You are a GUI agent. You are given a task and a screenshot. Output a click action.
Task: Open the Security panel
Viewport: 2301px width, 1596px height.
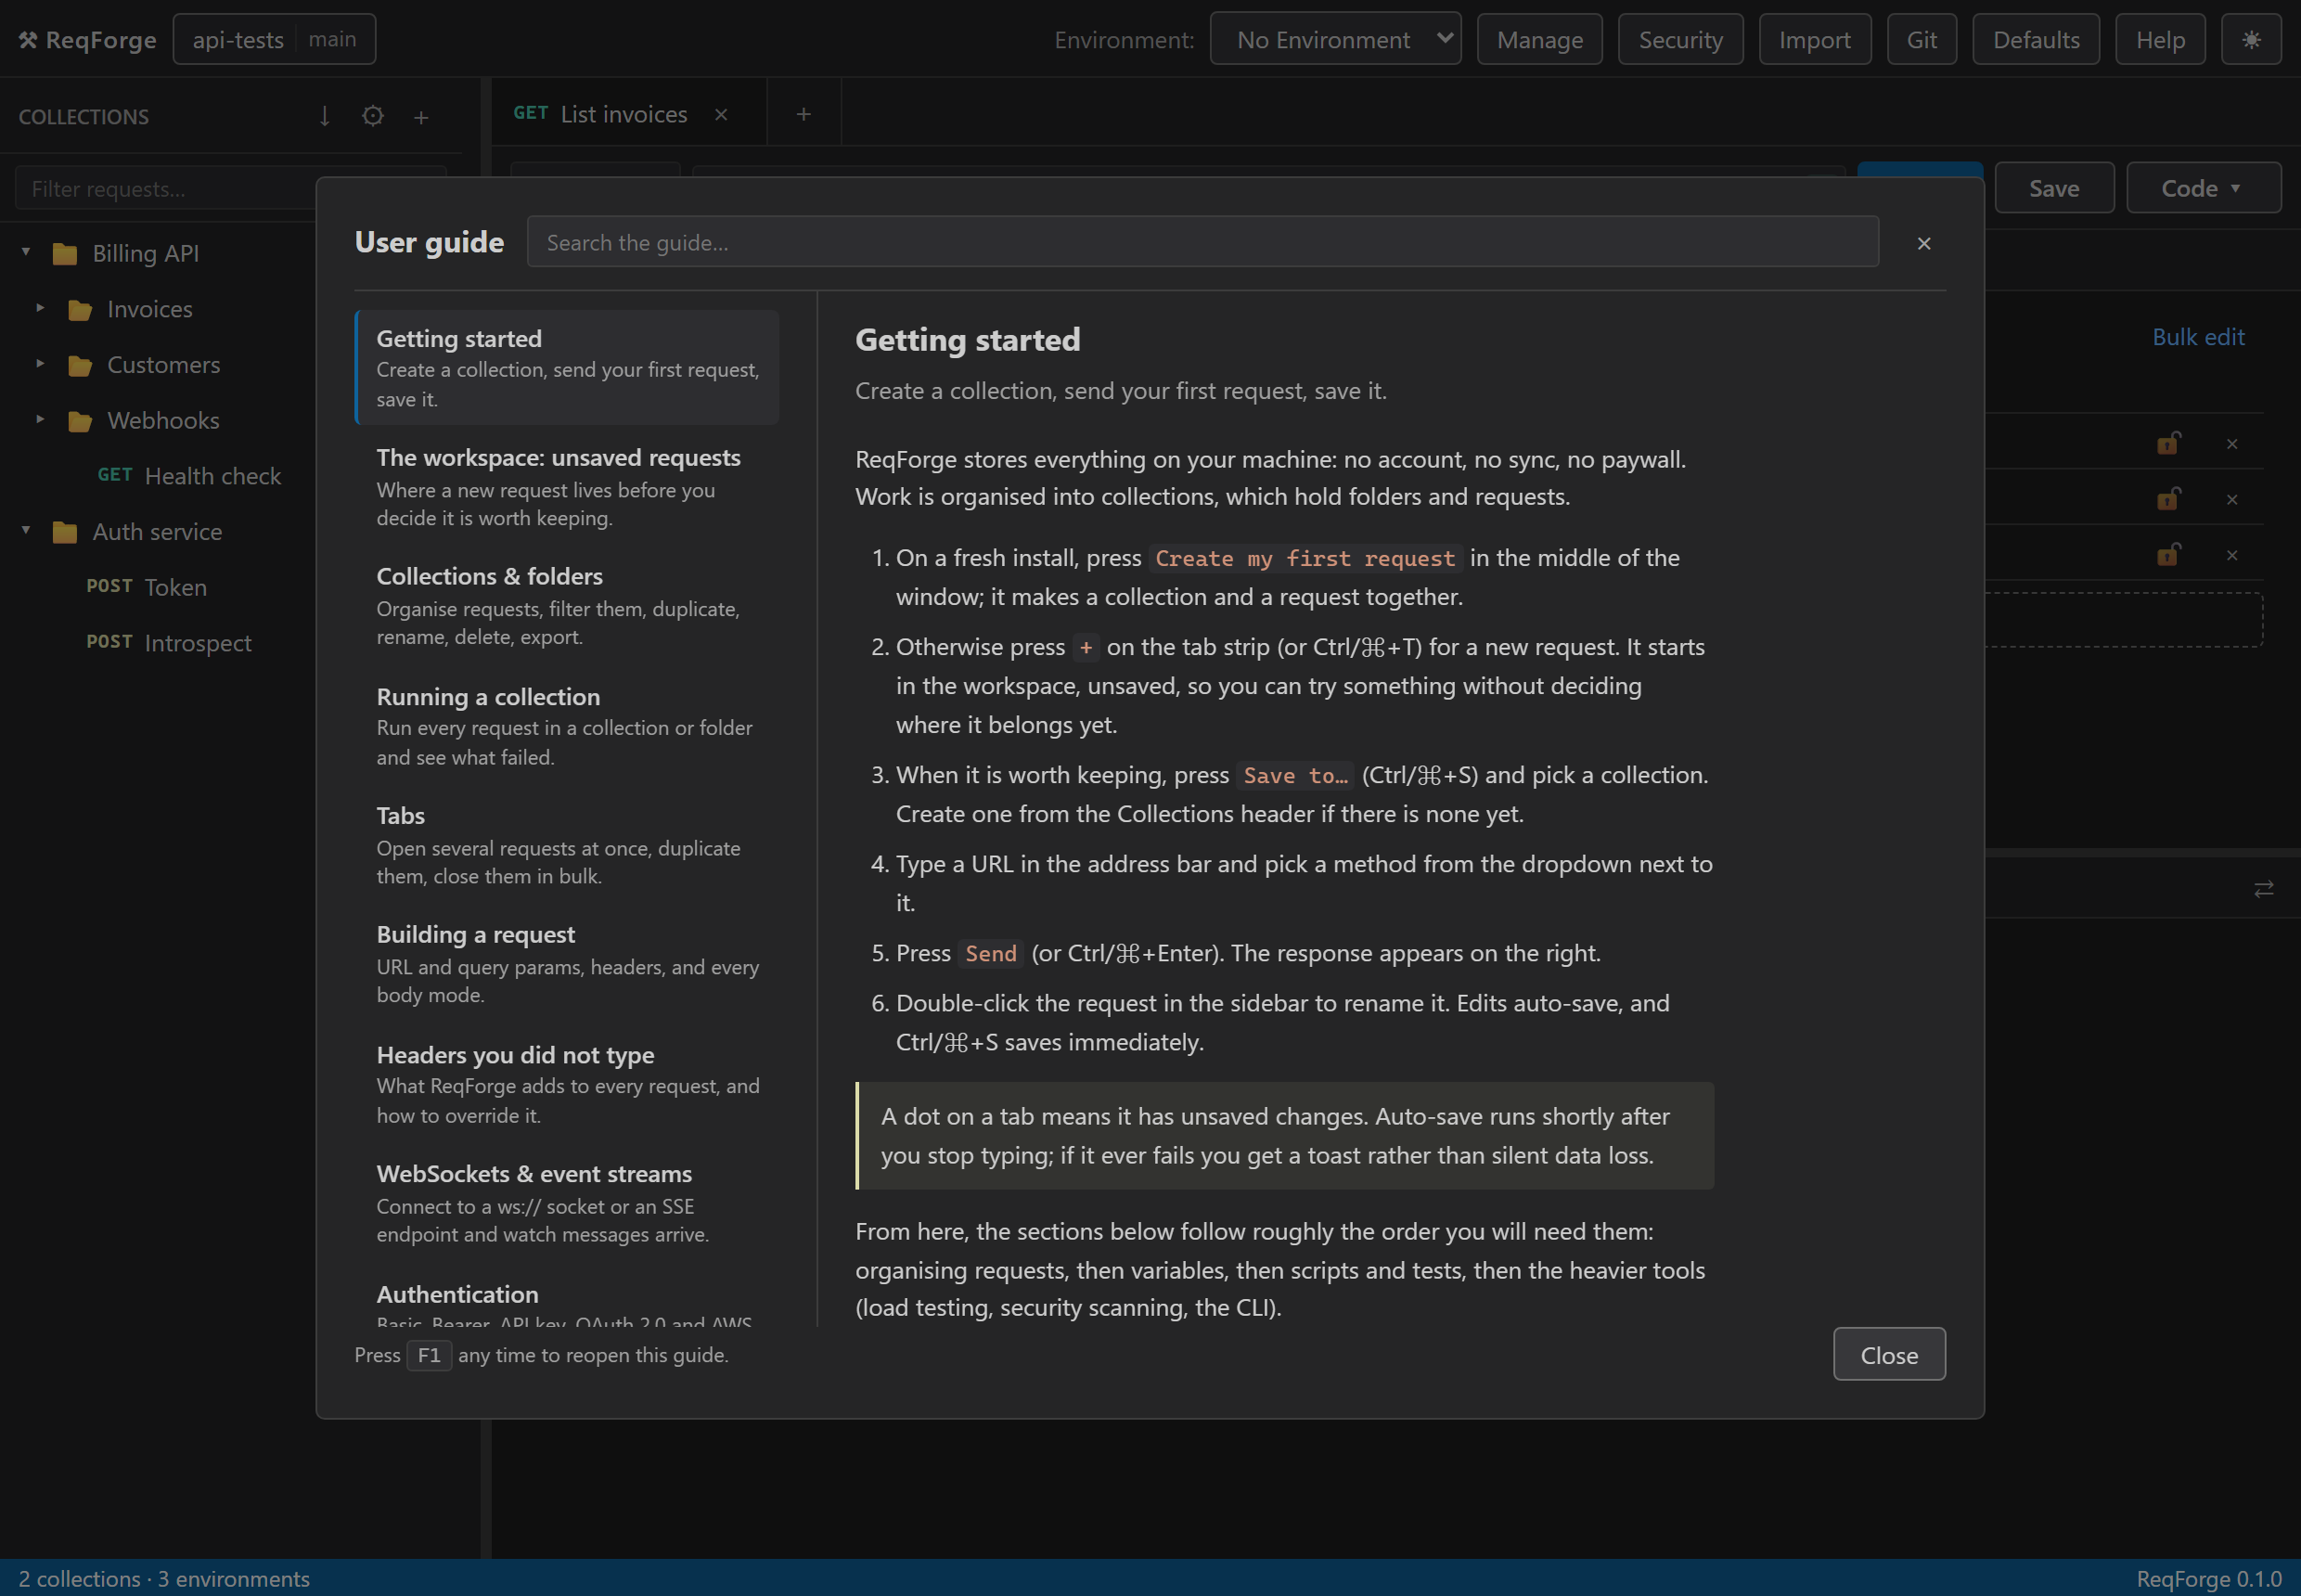(x=1680, y=40)
